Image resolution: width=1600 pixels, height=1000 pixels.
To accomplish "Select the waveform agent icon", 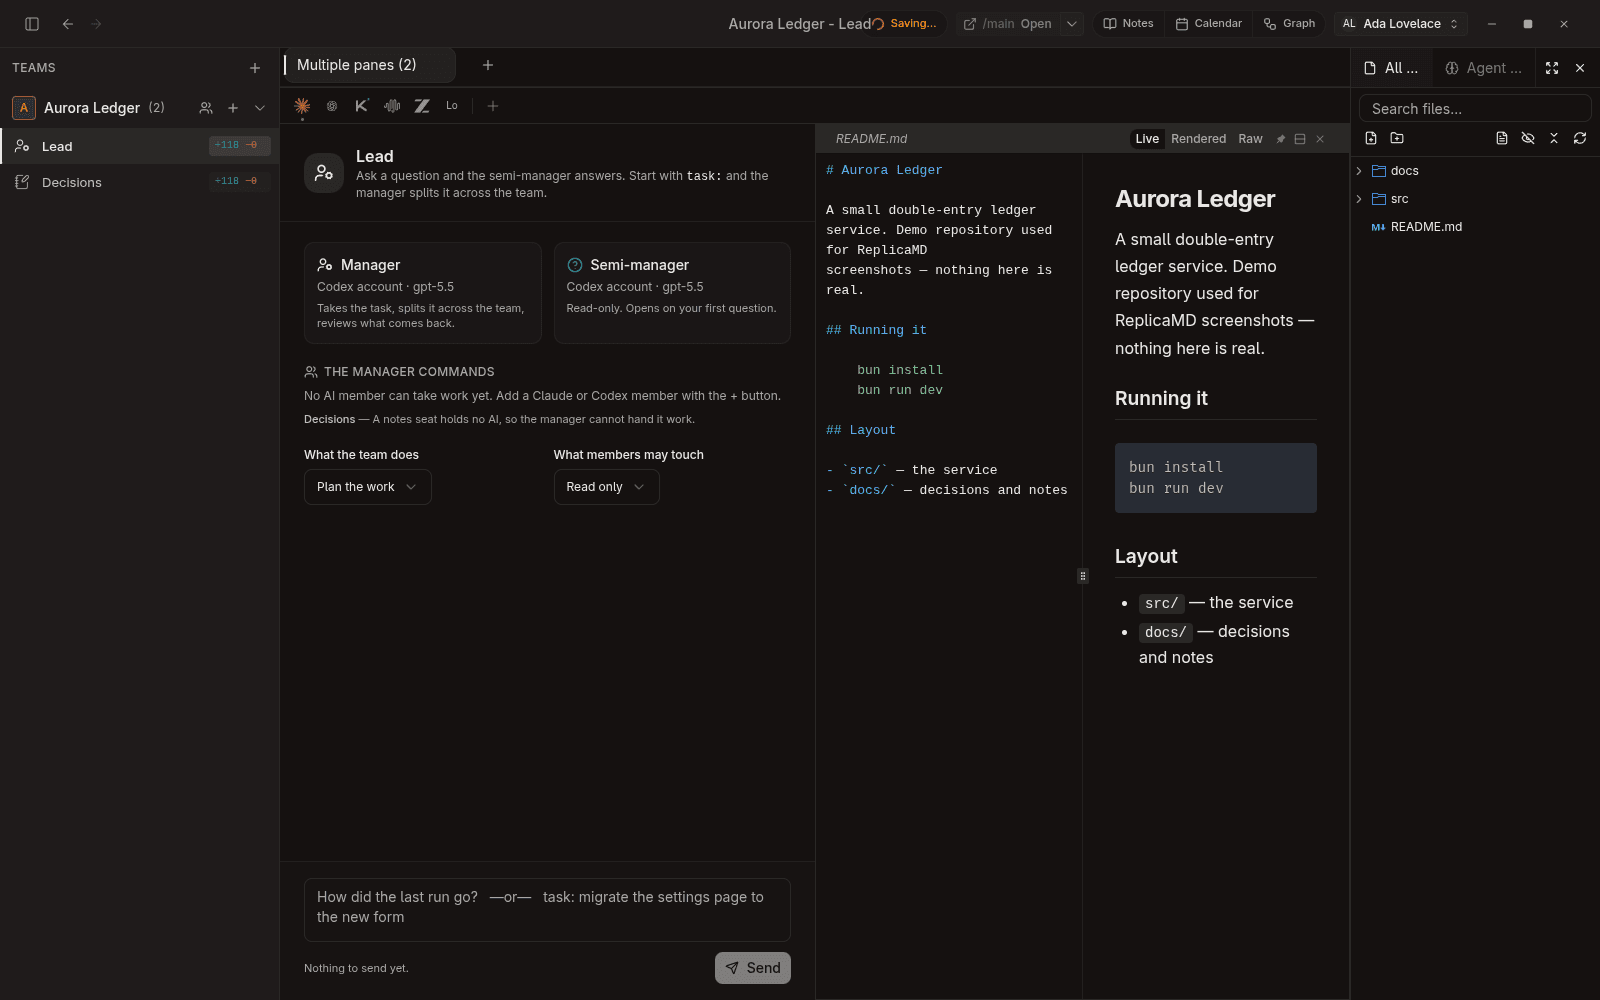I will 392,106.
